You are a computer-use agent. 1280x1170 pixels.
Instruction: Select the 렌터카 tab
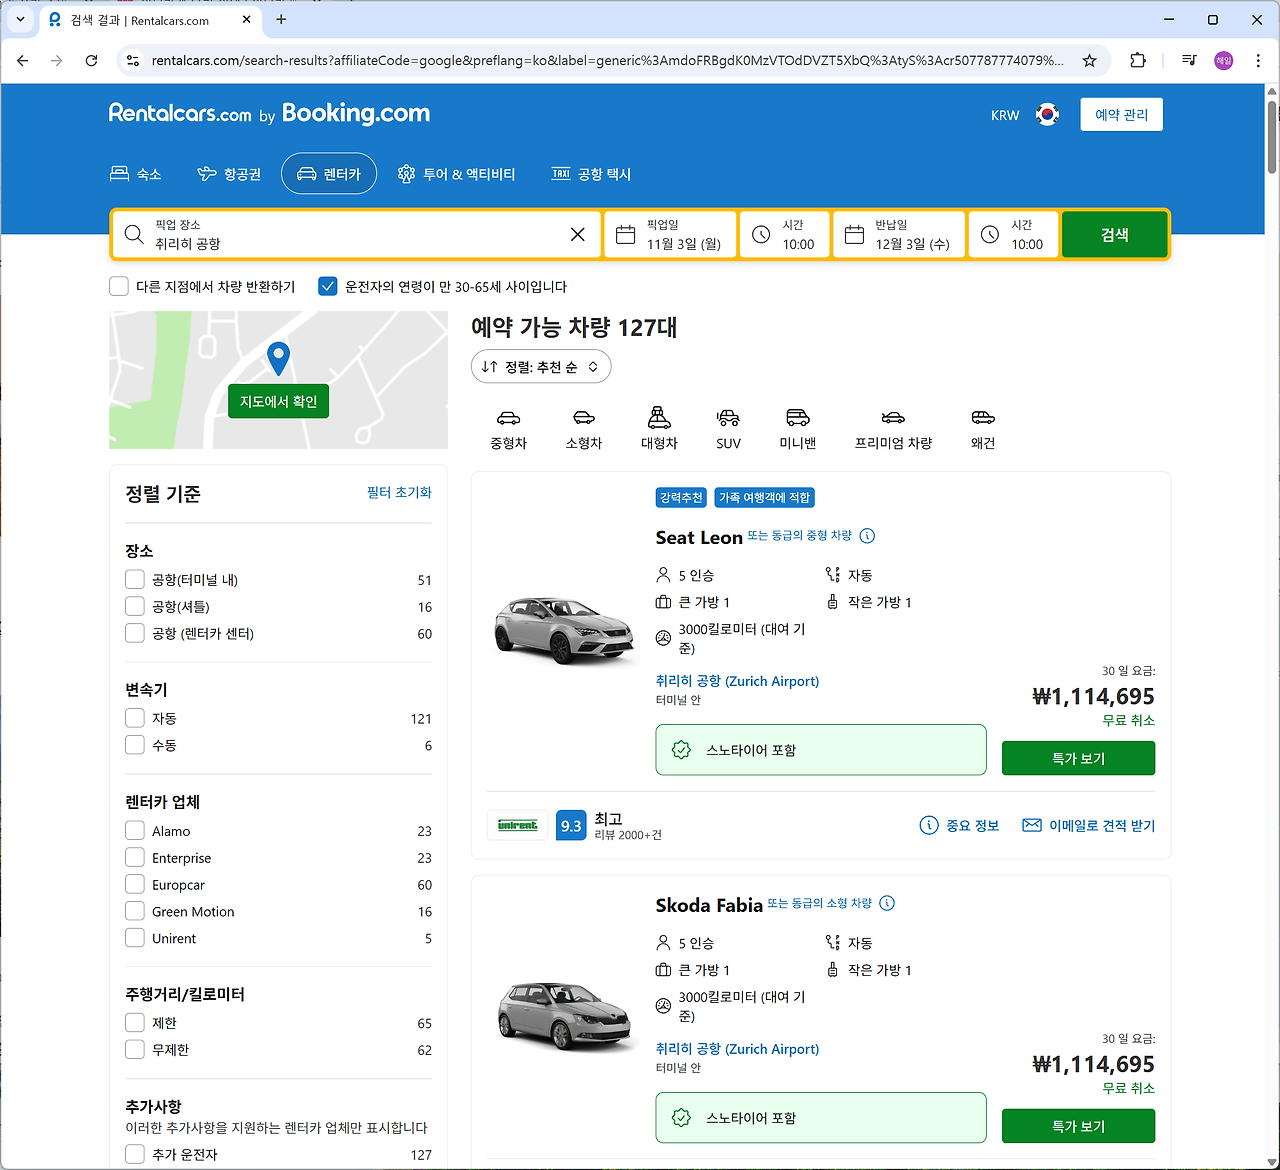click(329, 174)
